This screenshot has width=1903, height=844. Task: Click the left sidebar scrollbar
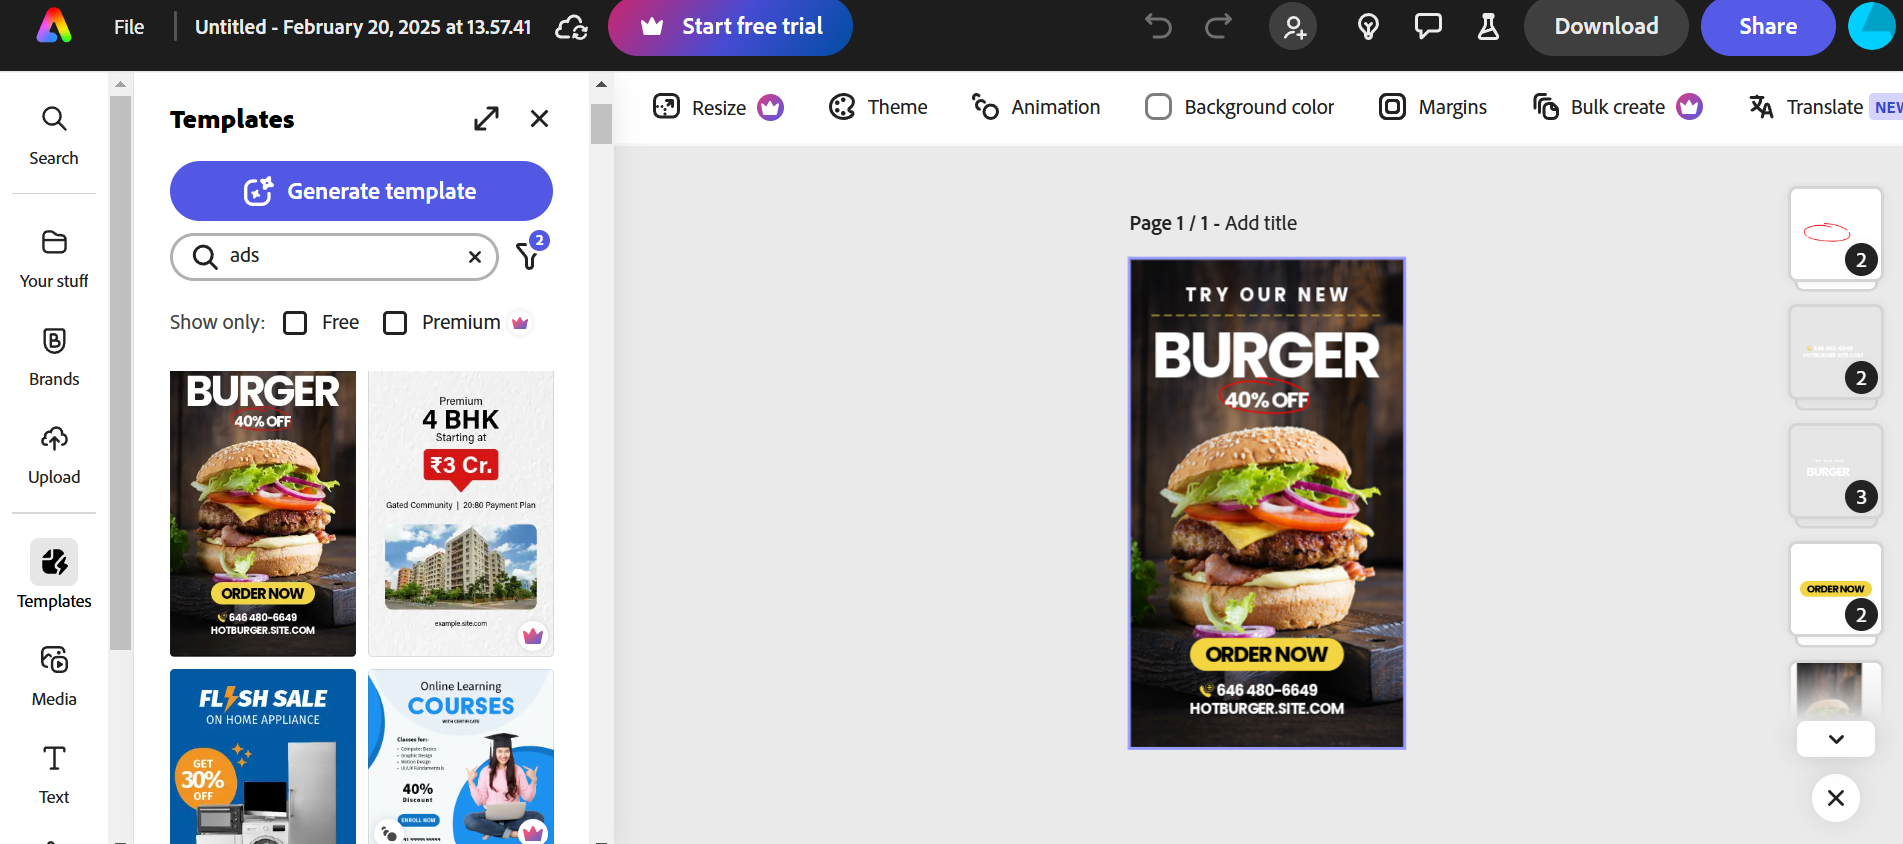coord(120,372)
